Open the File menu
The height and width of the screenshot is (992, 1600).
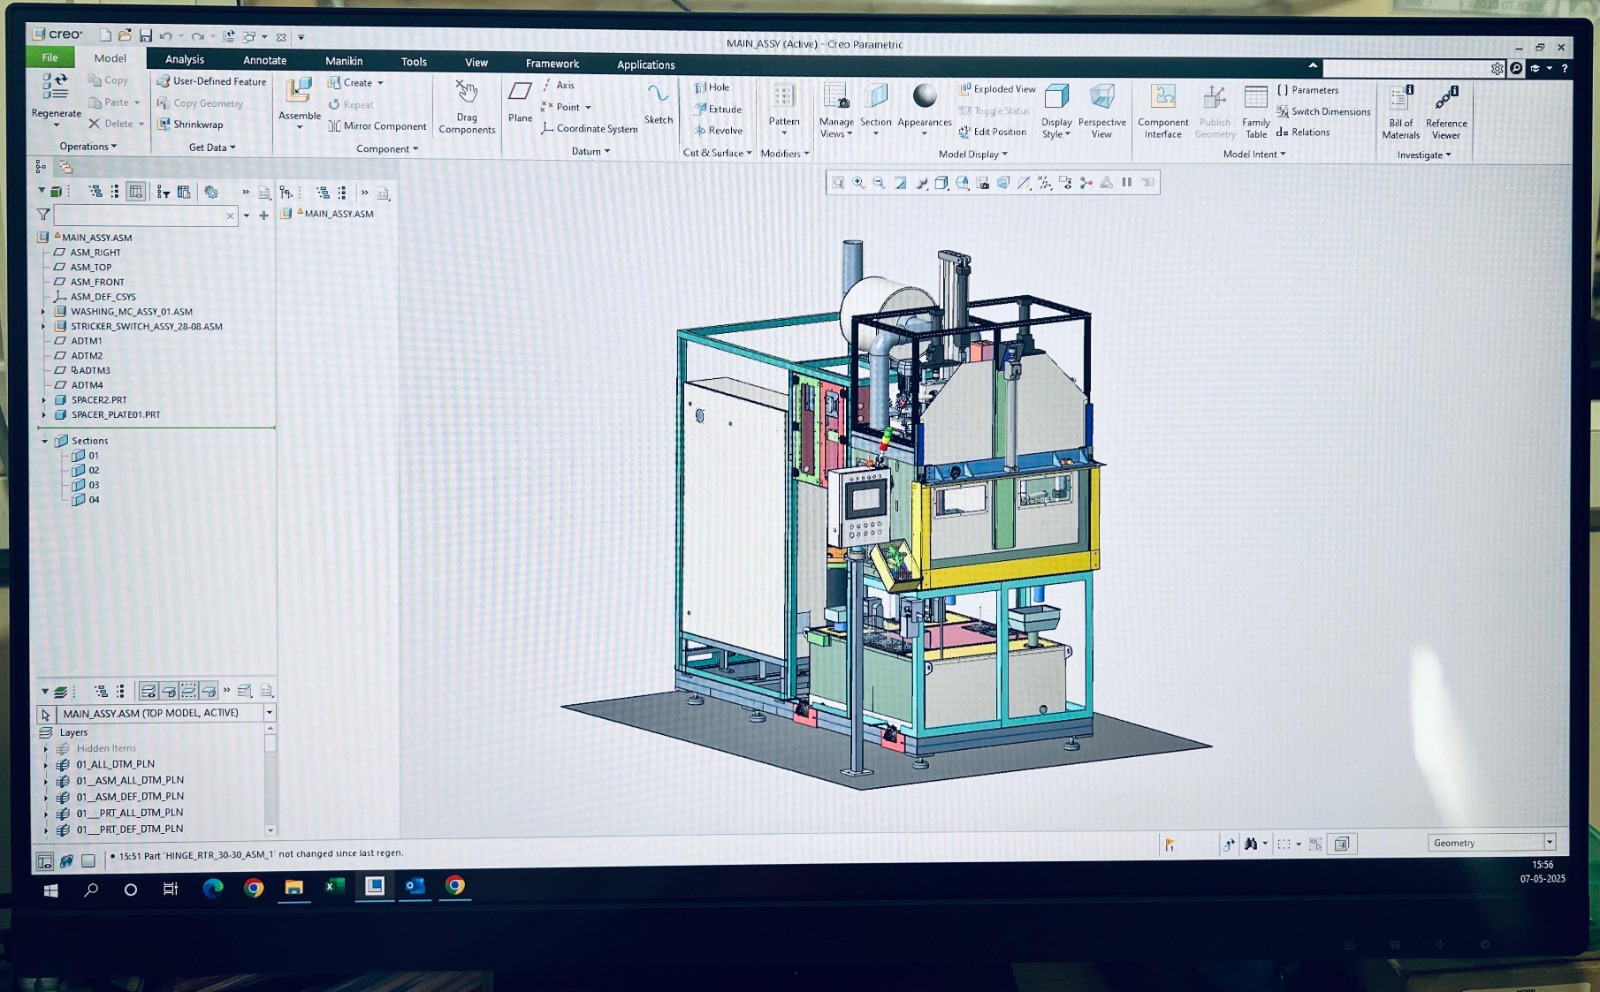pyautogui.click(x=50, y=58)
